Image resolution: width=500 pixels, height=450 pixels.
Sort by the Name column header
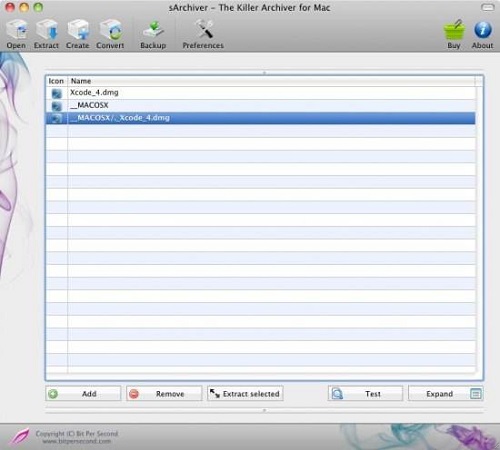(x=271, y=81)
